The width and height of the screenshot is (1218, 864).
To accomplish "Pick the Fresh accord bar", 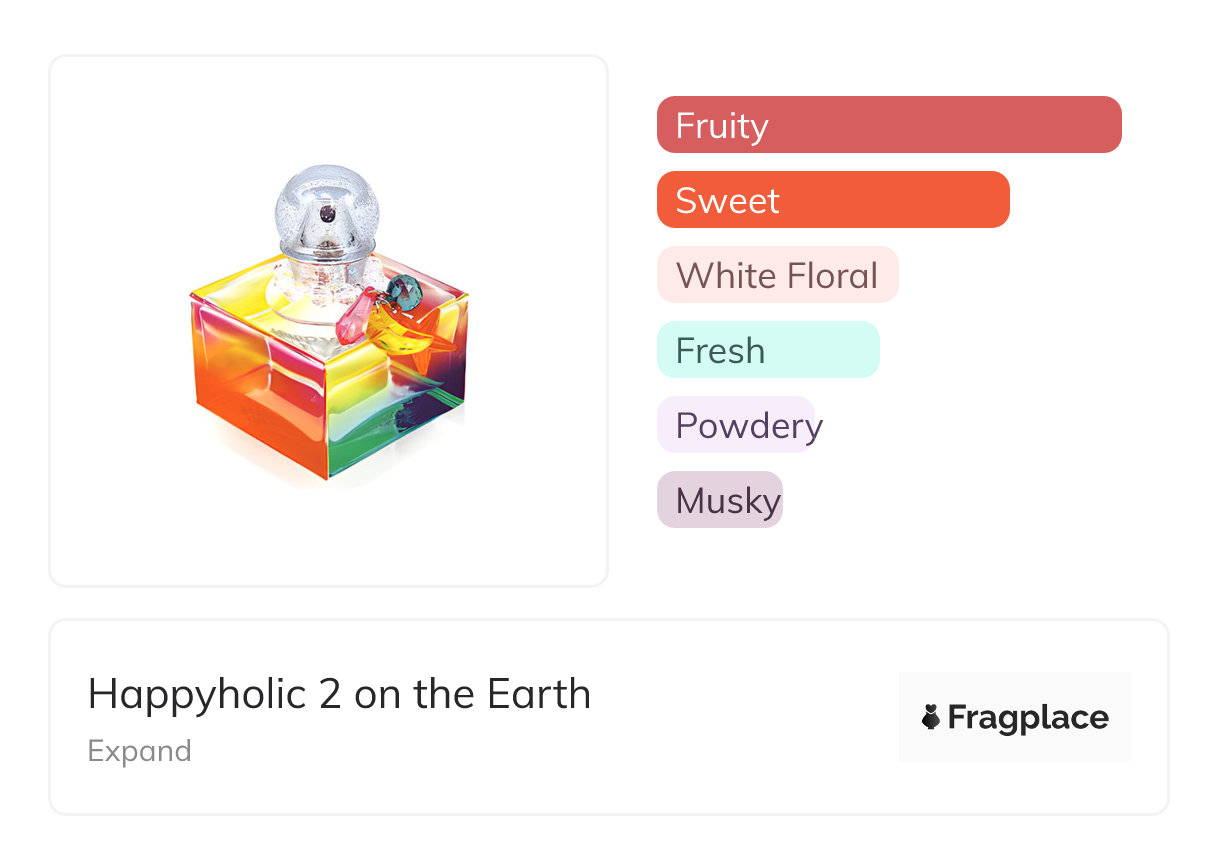I will 767,350.
